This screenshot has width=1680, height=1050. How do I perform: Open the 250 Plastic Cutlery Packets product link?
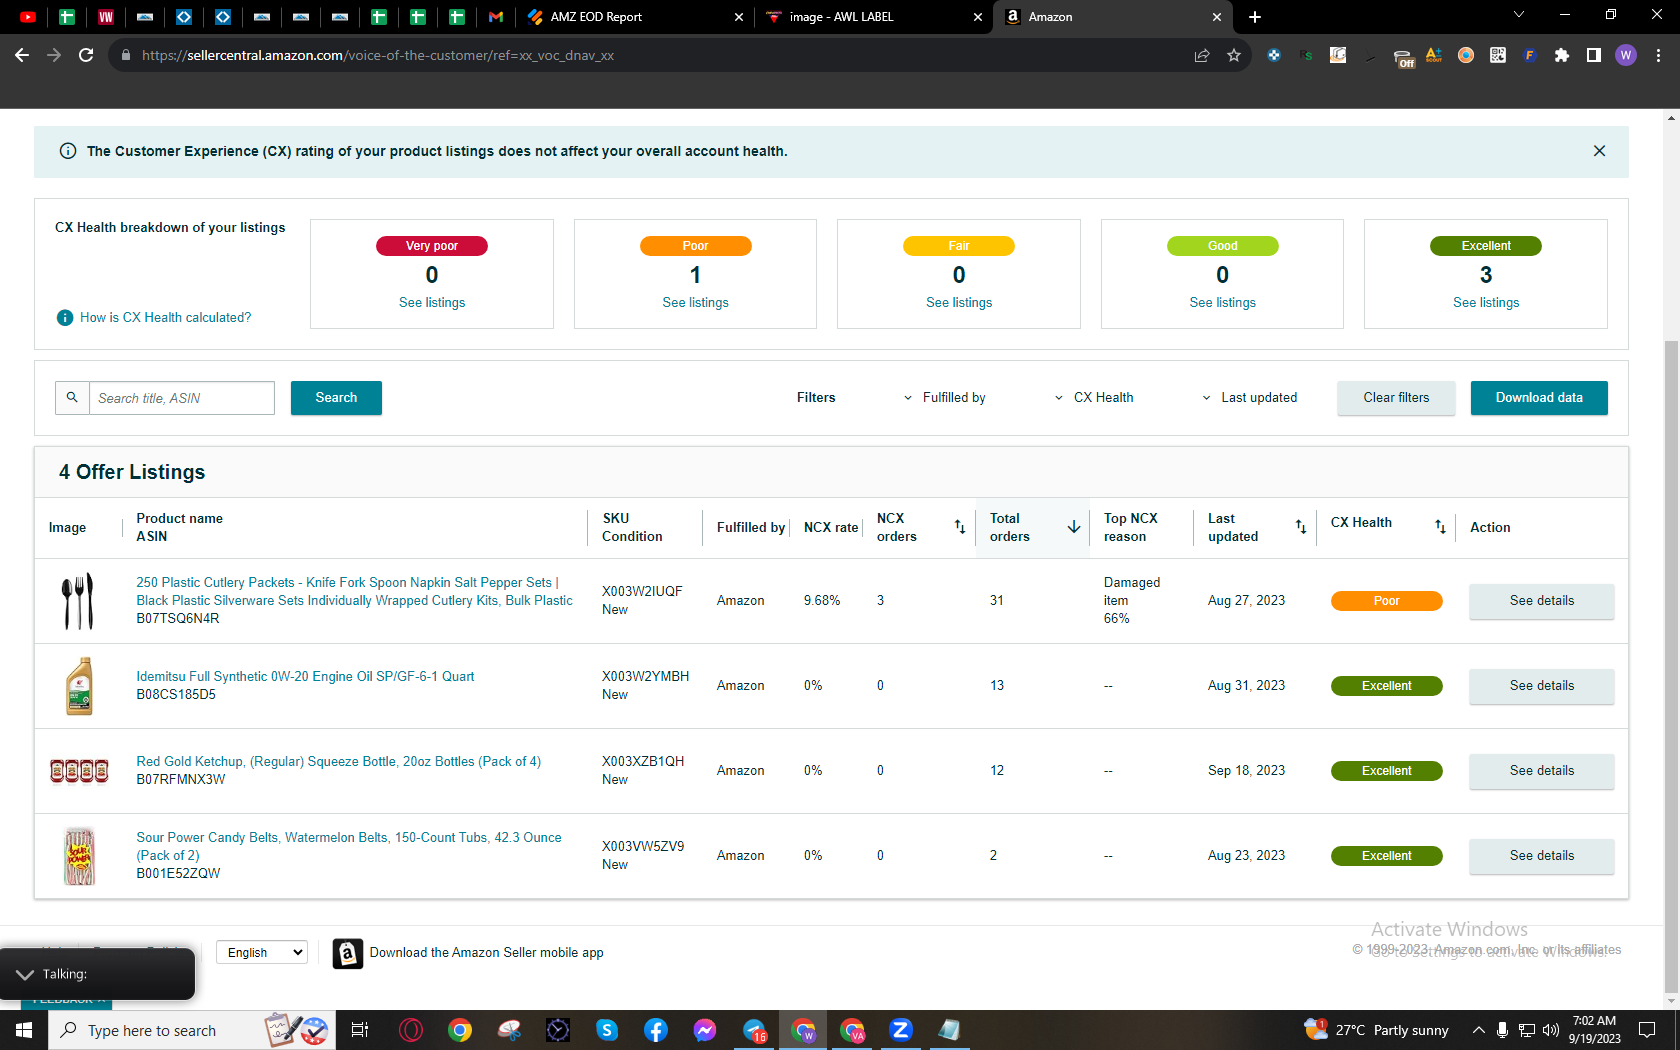(355, 592)
